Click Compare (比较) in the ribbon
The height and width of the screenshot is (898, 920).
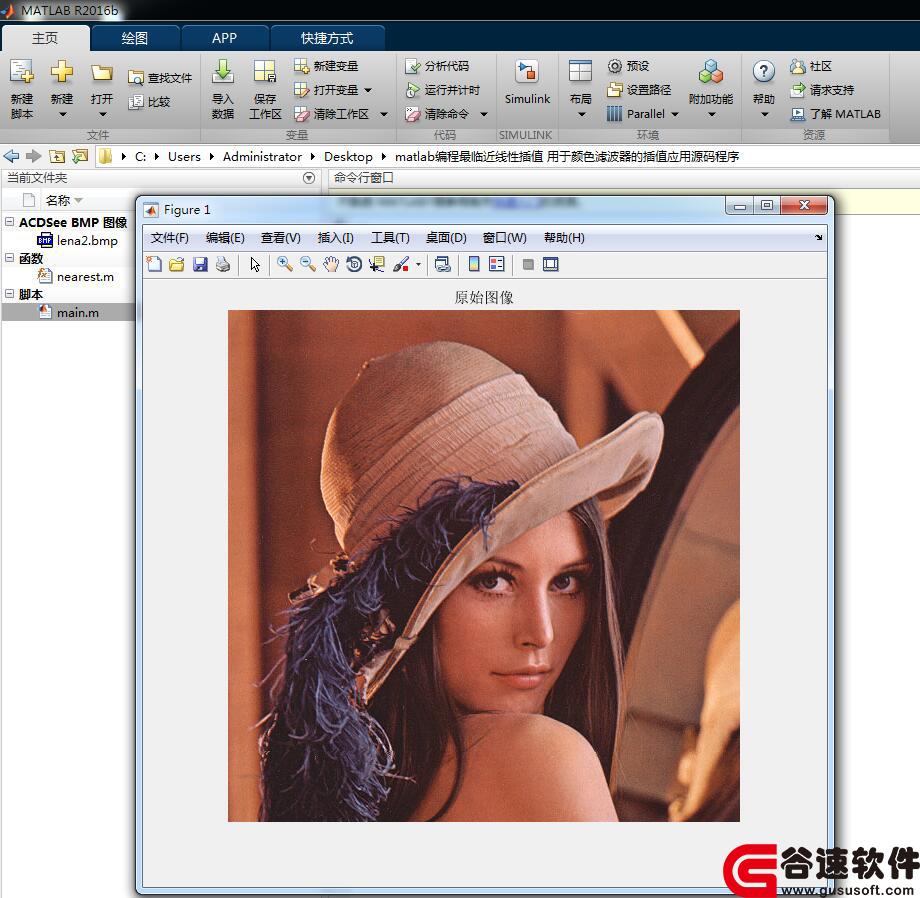click(x=149, y=102)
